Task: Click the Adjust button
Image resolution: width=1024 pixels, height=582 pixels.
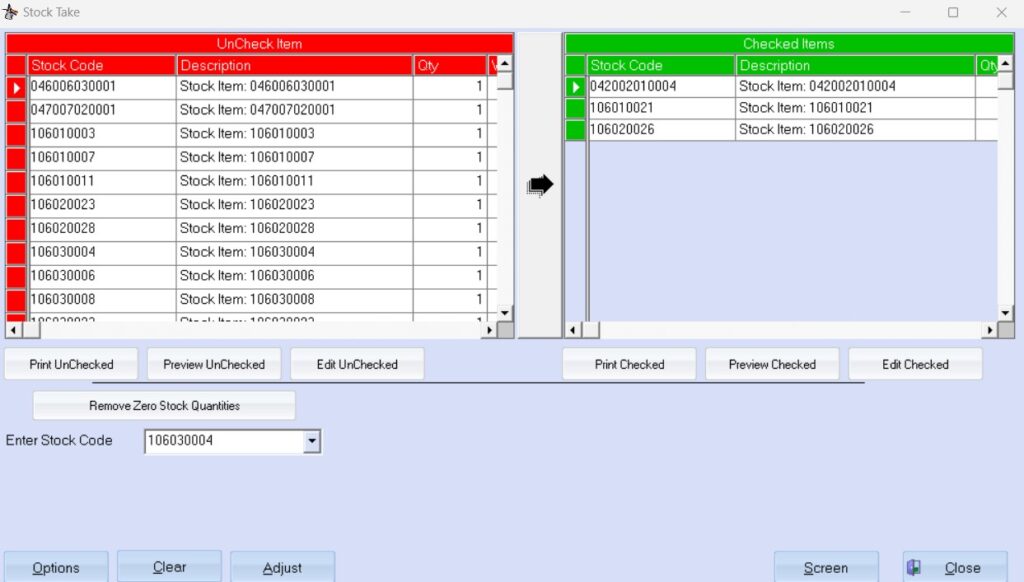Action: coord(282,567)
